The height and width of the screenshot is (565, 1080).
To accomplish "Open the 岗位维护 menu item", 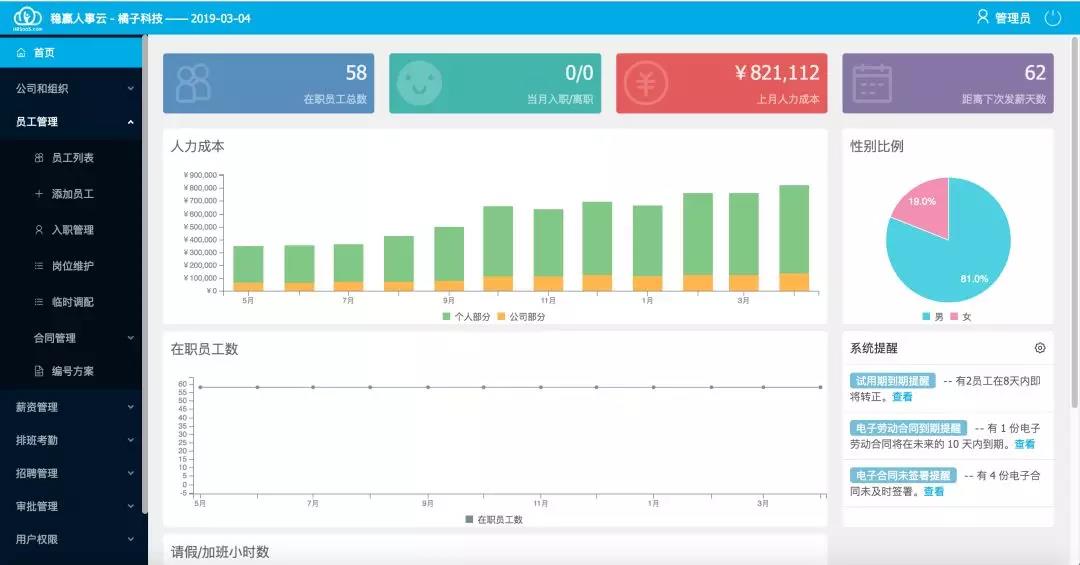I will [72, 266].
